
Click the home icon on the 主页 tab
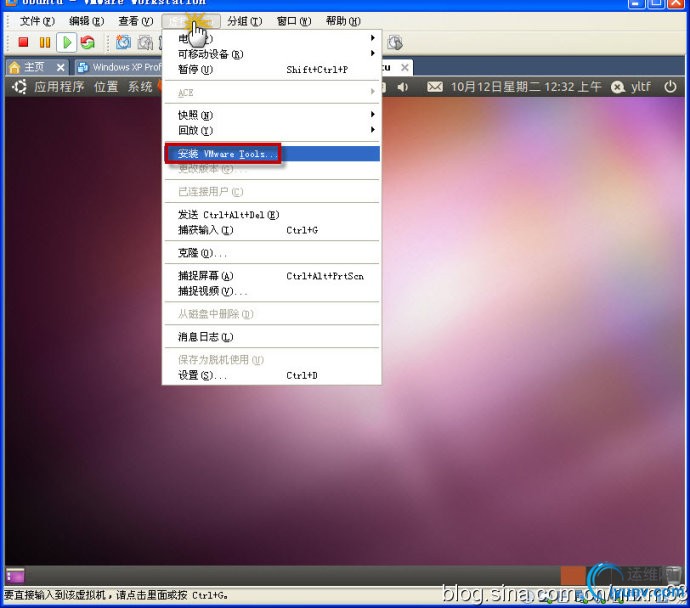15,67
